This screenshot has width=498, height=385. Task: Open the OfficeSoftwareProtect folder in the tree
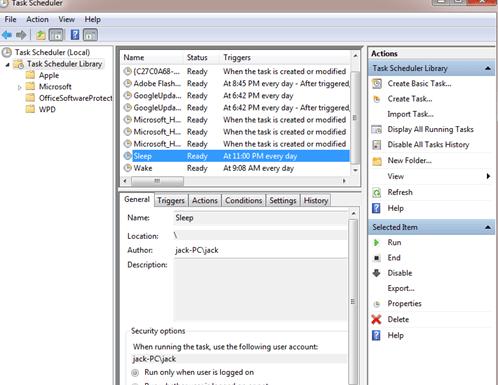point(75,98)
